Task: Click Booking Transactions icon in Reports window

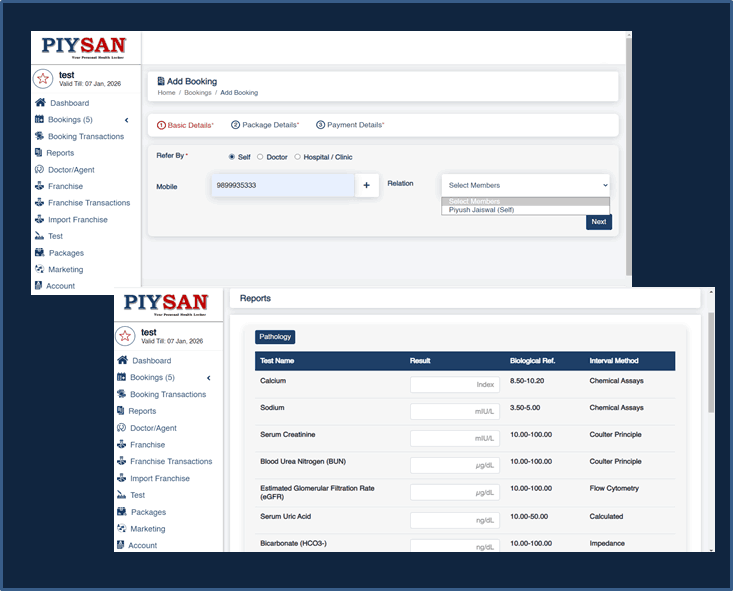Action: (x=122, y=394)
